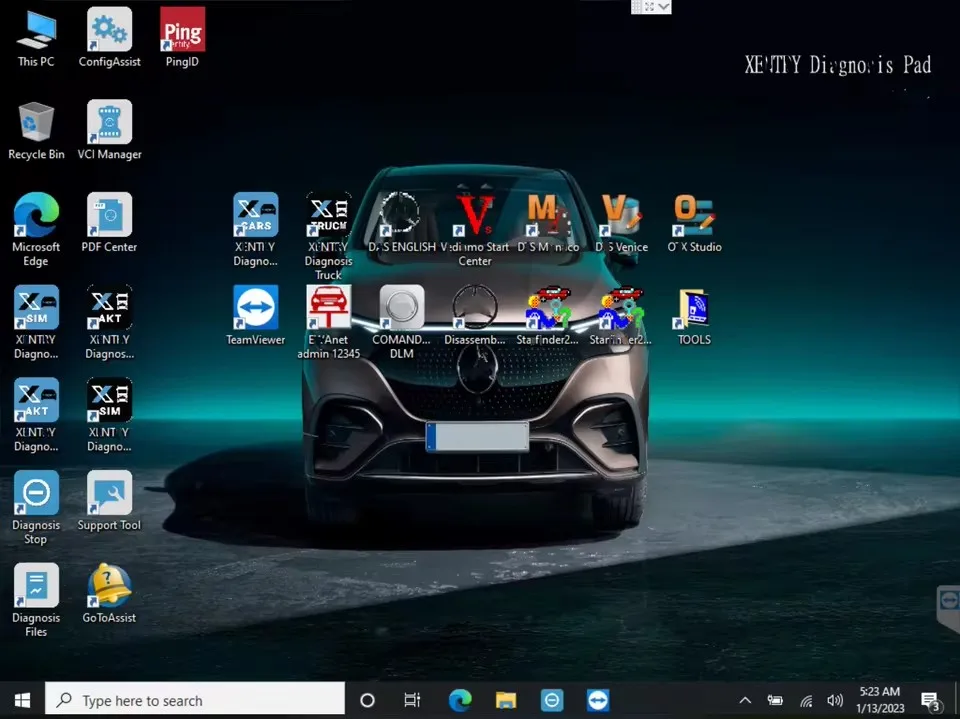960x719 pixels.
Task: Adjust the speaker volume in the taskbar
Action: click(x=835, y=700)
